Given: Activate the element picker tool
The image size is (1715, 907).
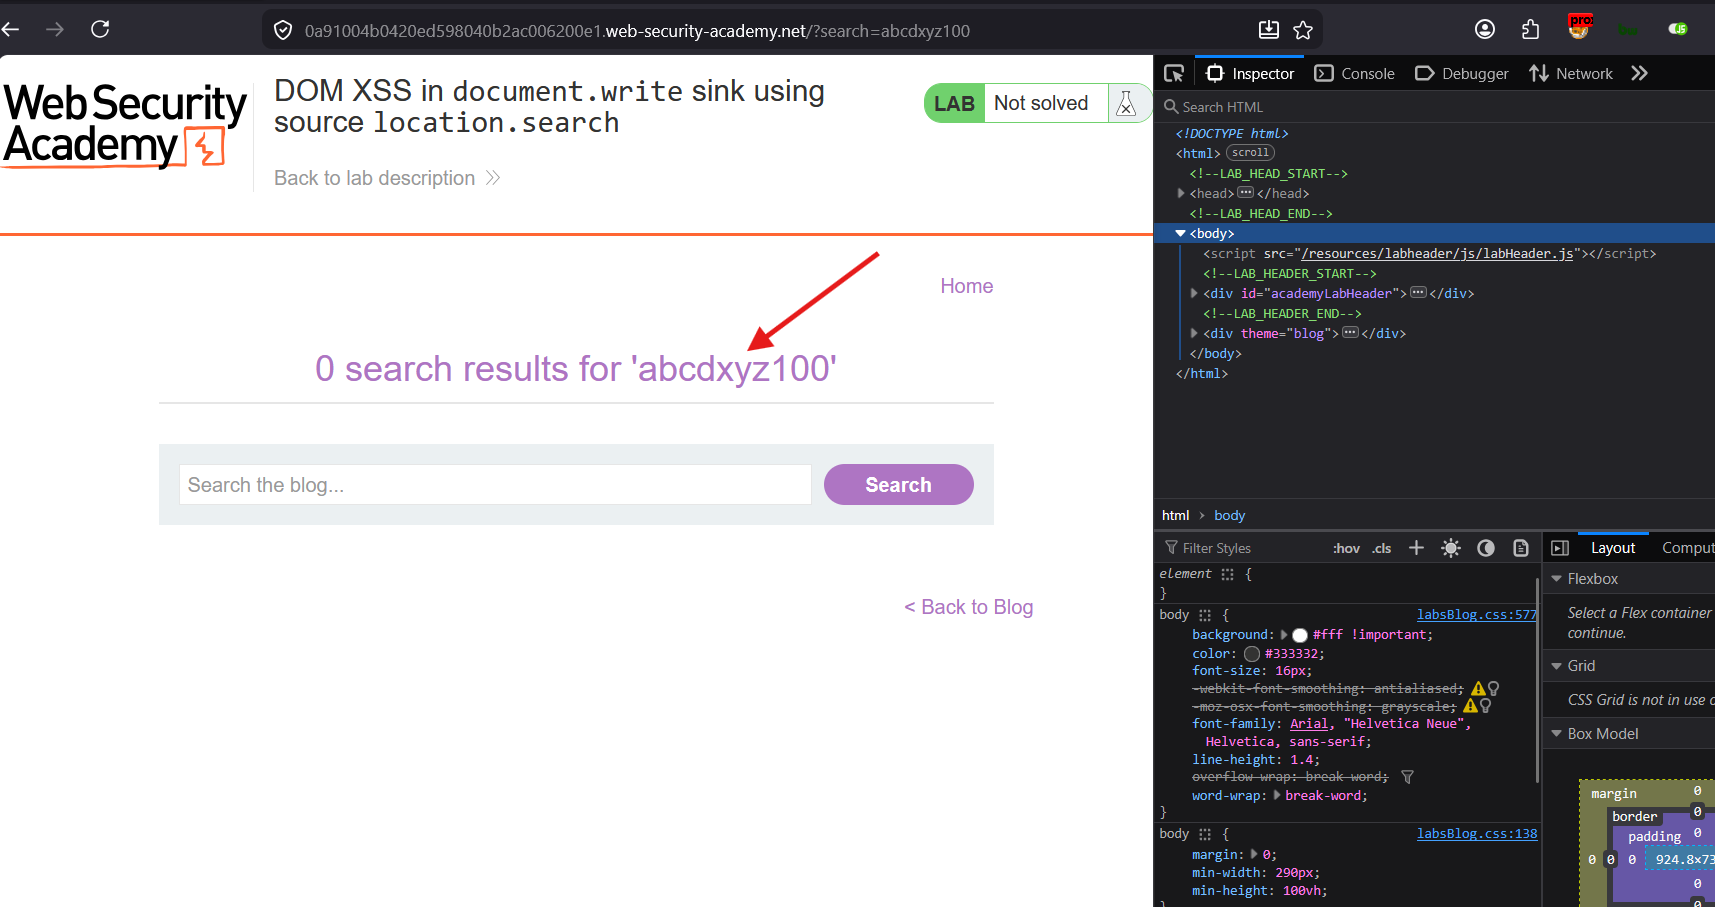Looking at the screenshot, I should (1174, 73).
